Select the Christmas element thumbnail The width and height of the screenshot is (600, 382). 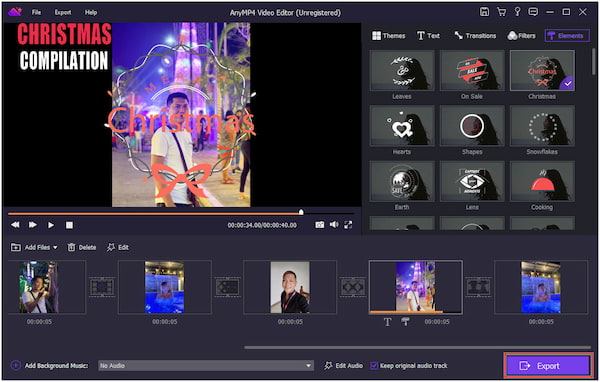pyautogui.click(x=542, y=71)
